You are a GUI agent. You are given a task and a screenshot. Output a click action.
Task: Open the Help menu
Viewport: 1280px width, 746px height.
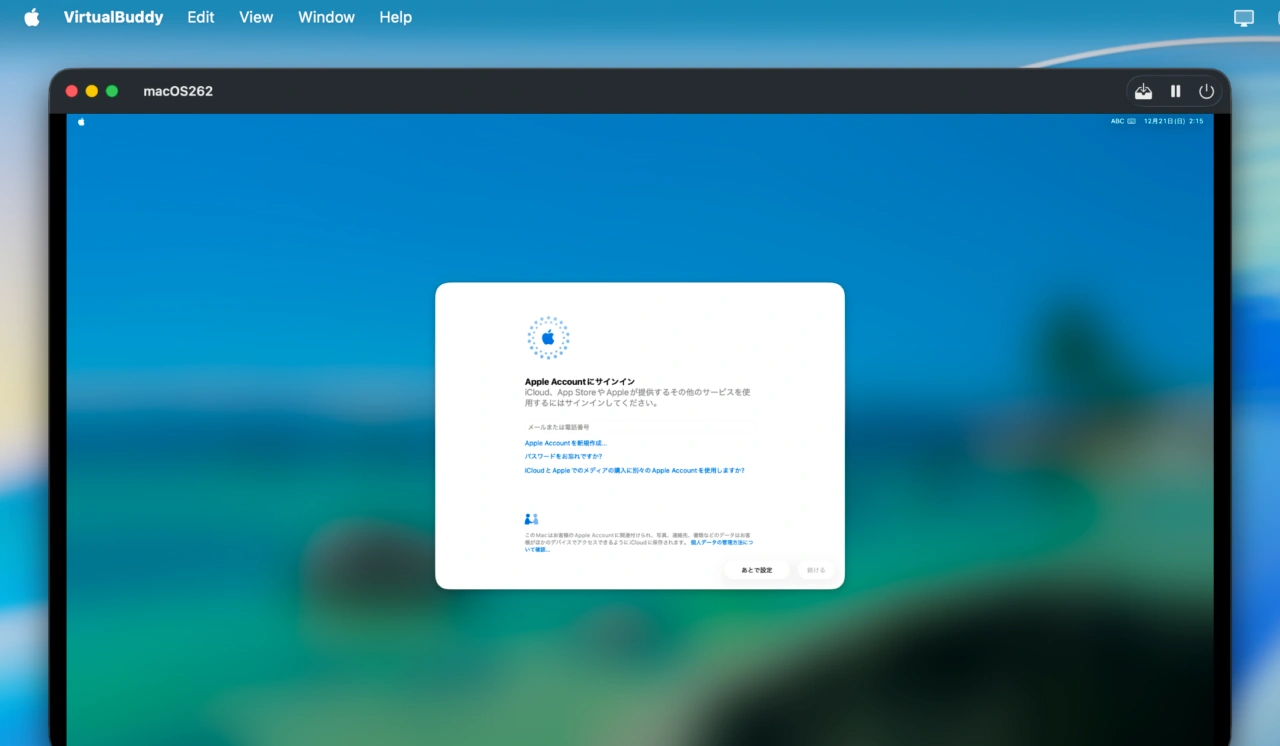pyautogui.click(x=395, y=17)
